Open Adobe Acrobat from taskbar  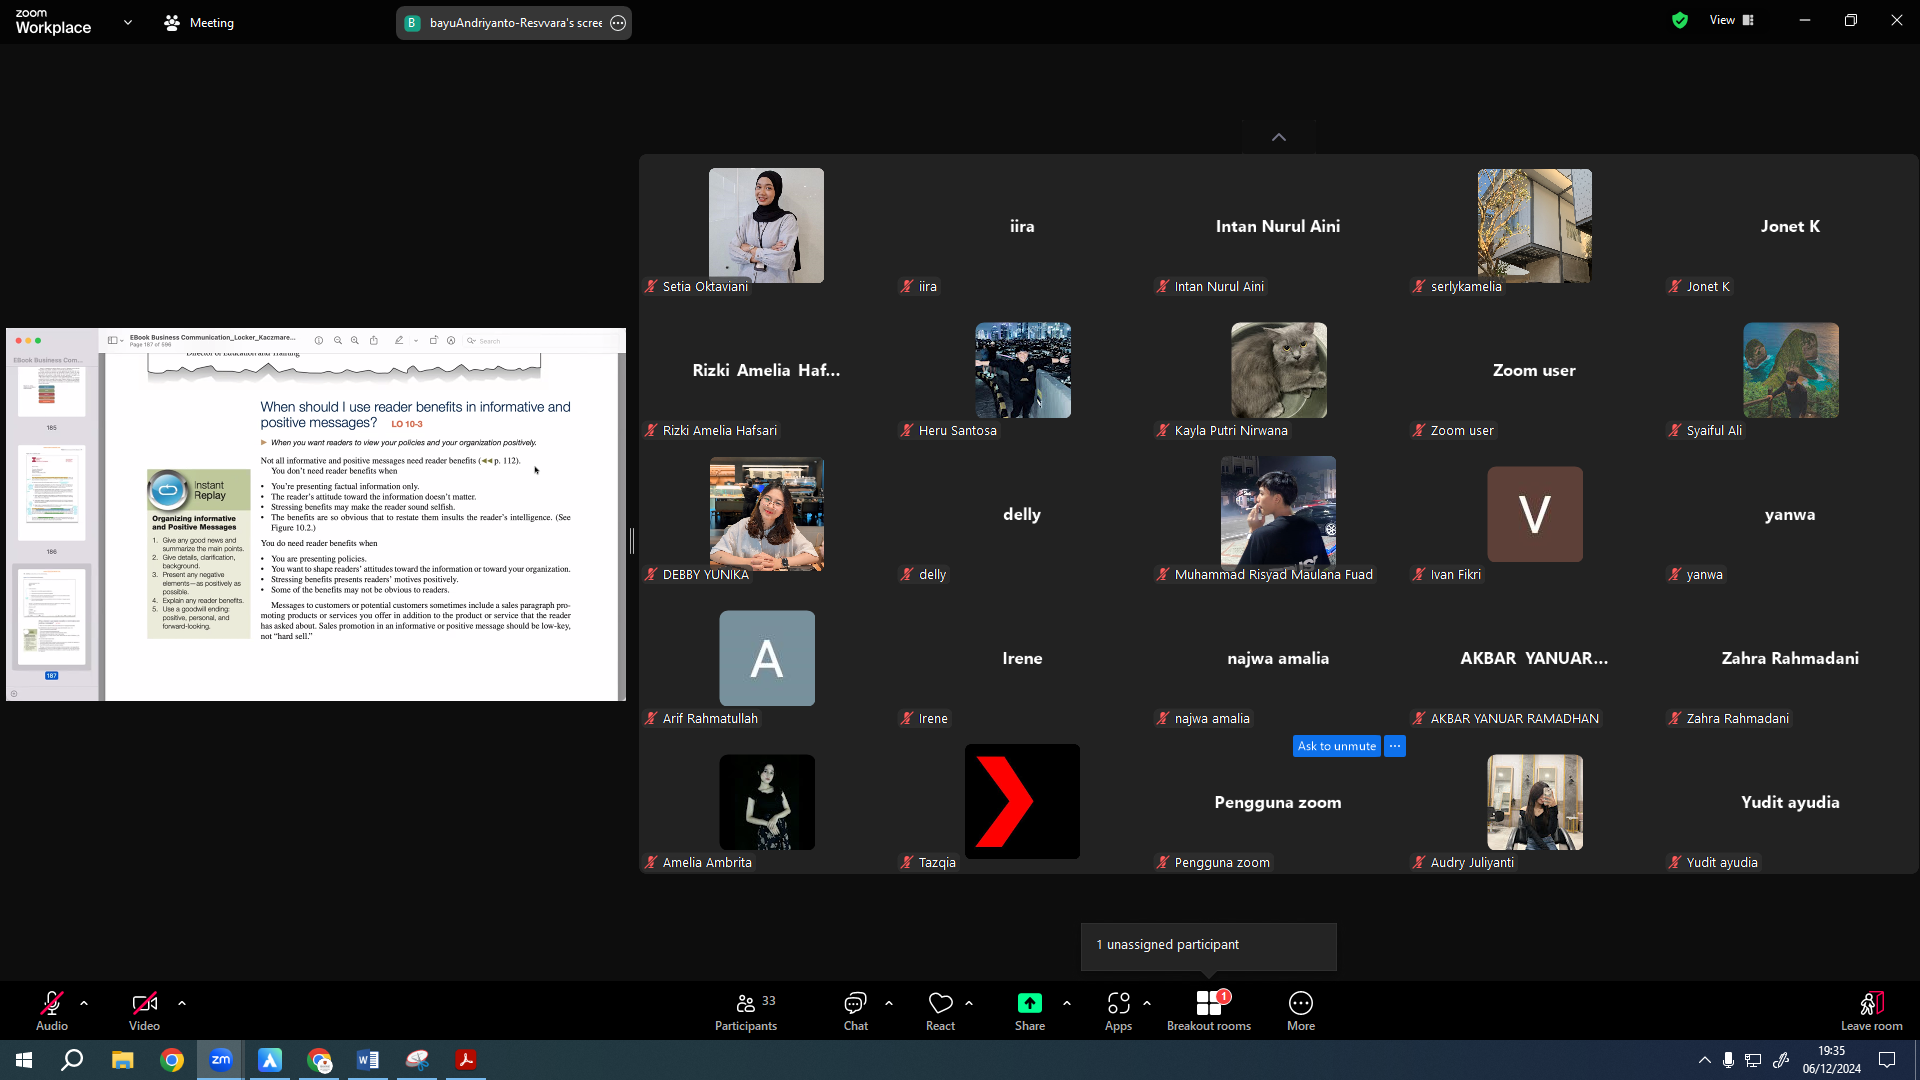click(x=466, y=1060)
